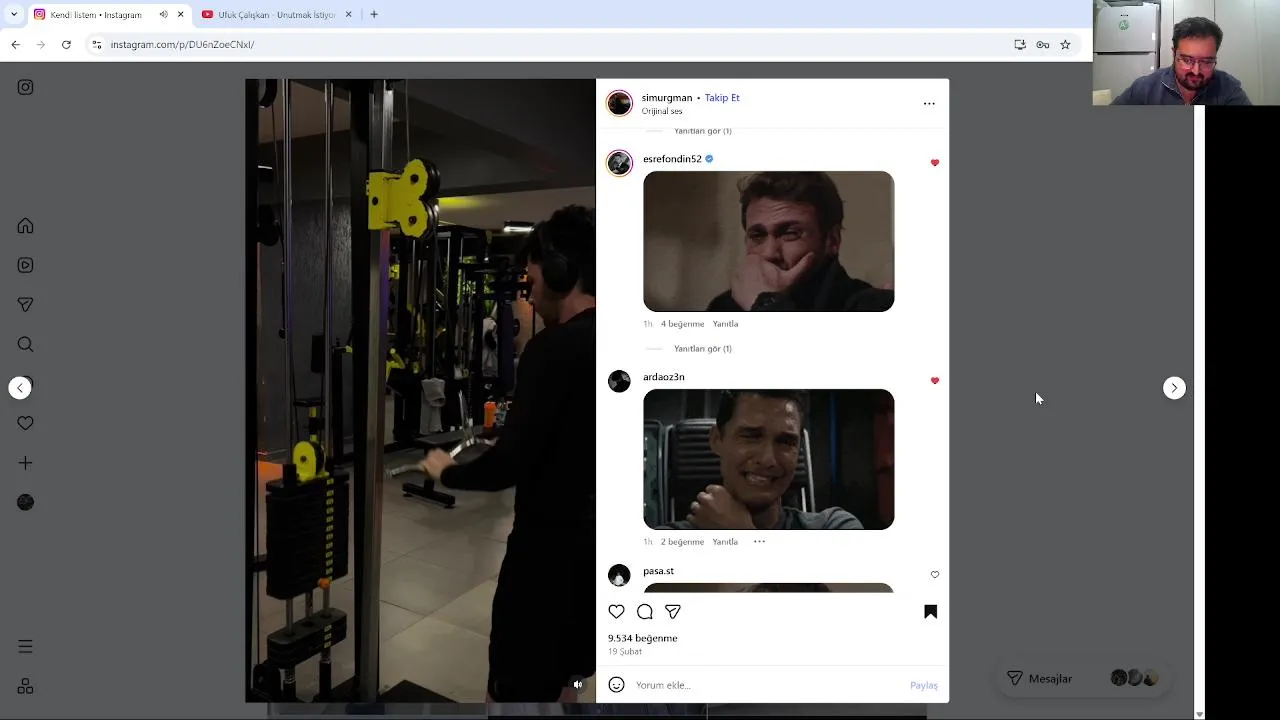The image size is (1280, 720).
Task: Close the YouTube browser tab
Action: (348, 15)
